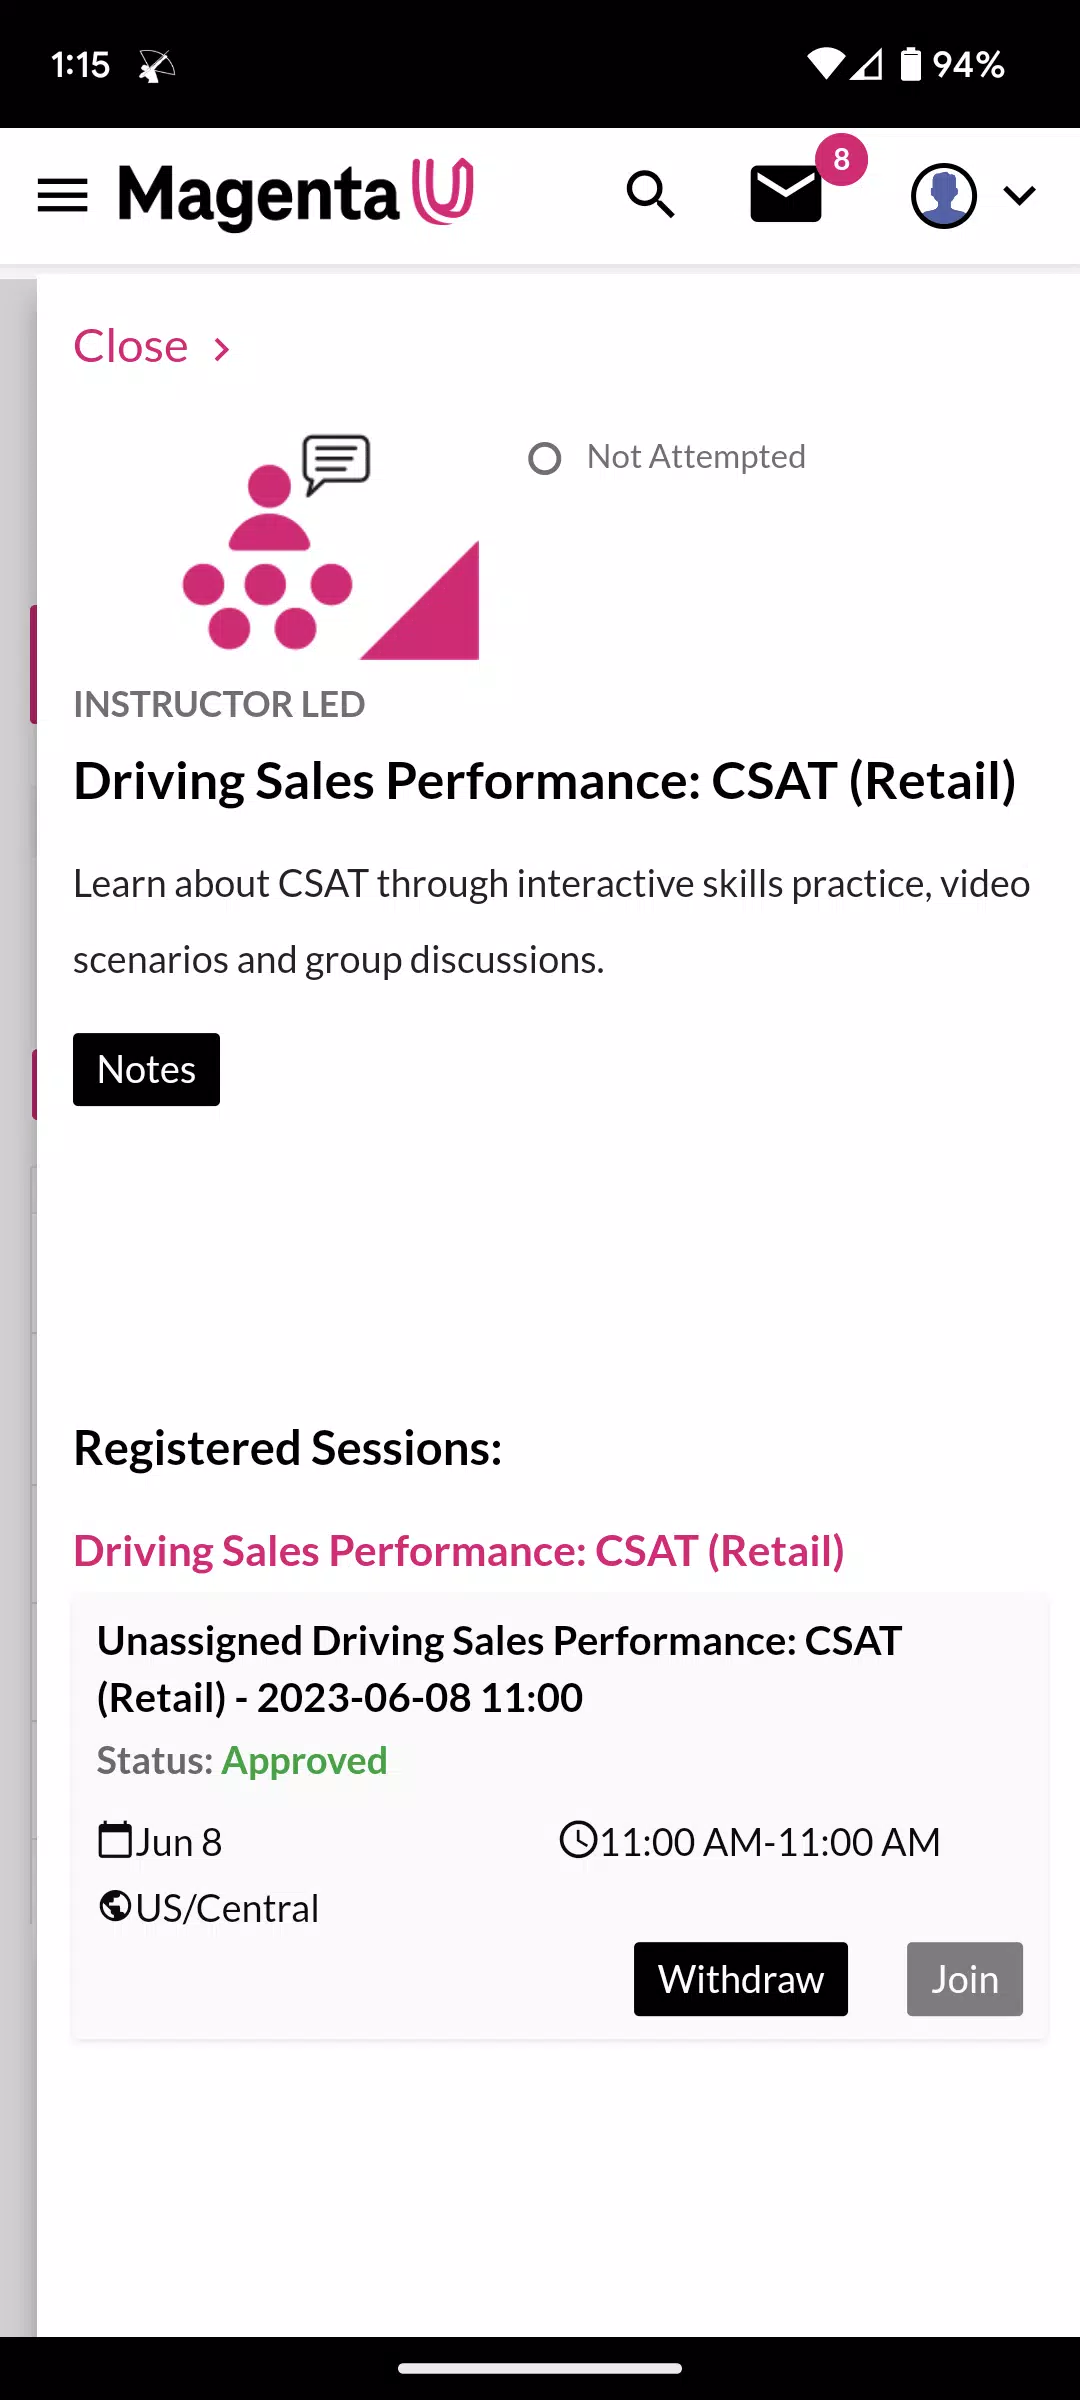Tap the user profile avatar

pos(943,195)
